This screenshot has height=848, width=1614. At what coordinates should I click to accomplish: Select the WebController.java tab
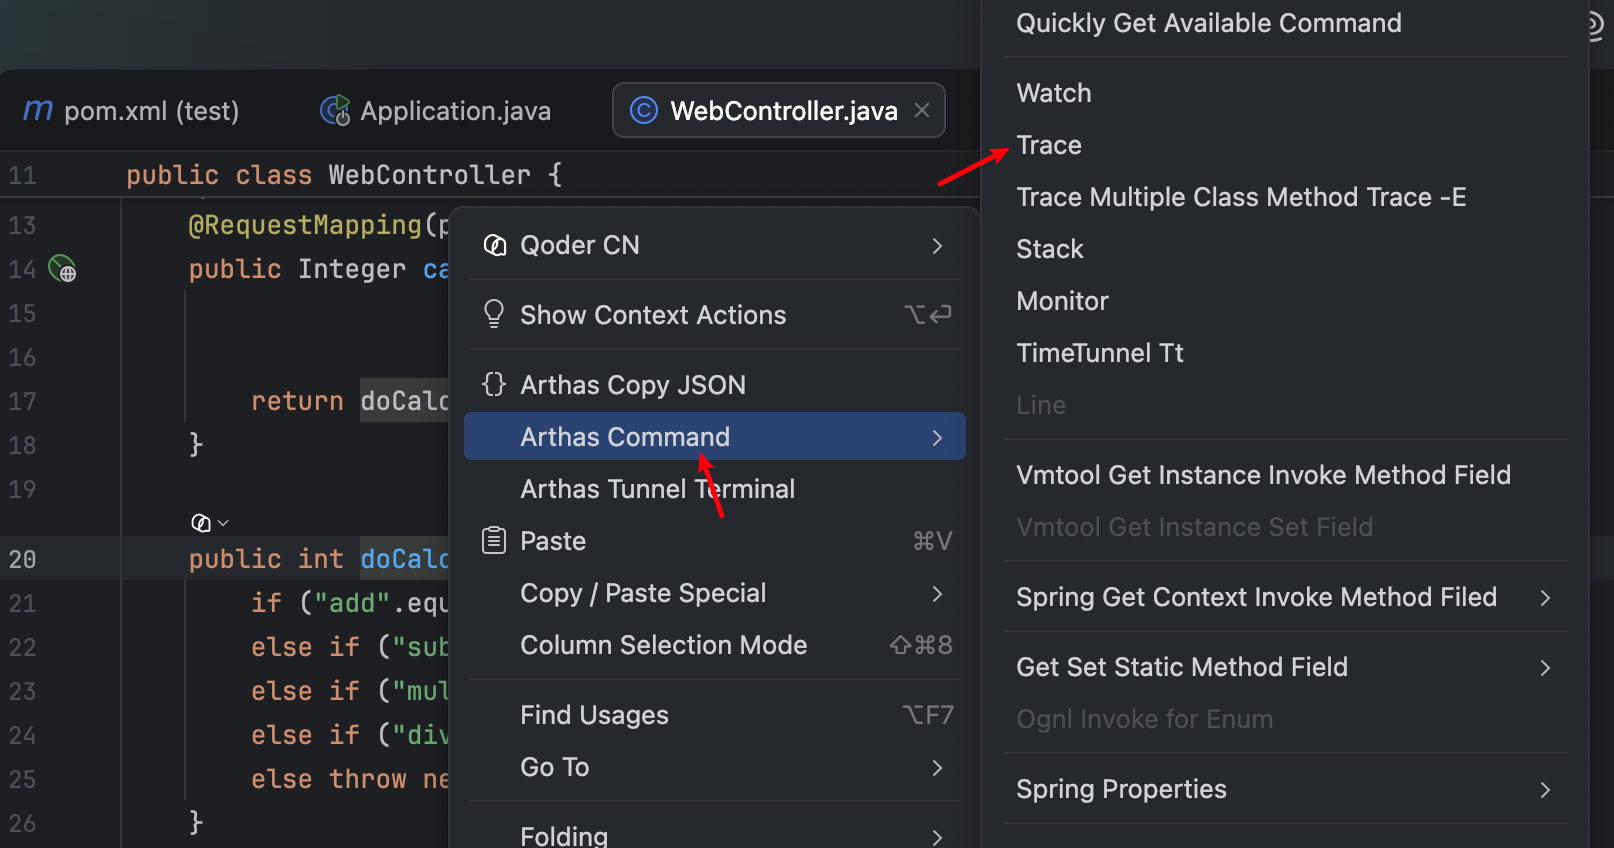pos(778,110)
